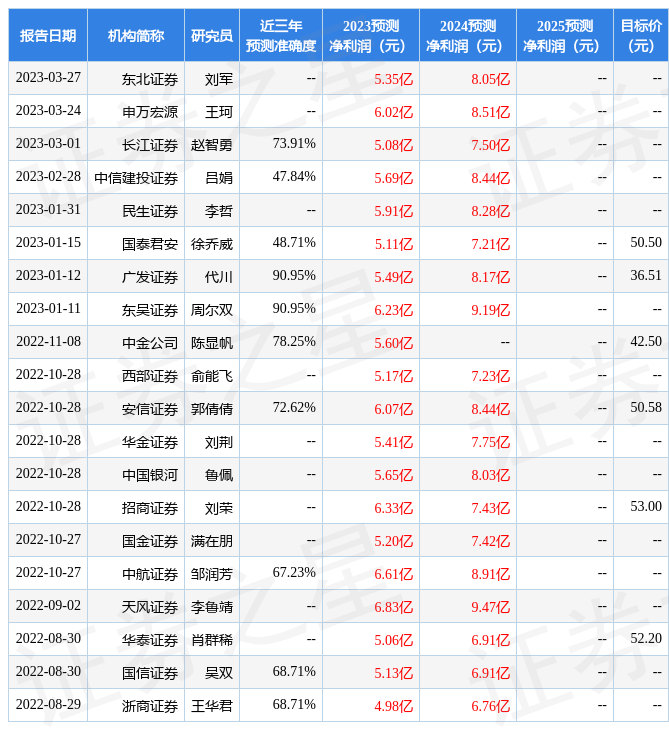Click the 9.47亿 profit value
Image resolution: width=669 pixels, height=730 pixels.
pos(490,608)
